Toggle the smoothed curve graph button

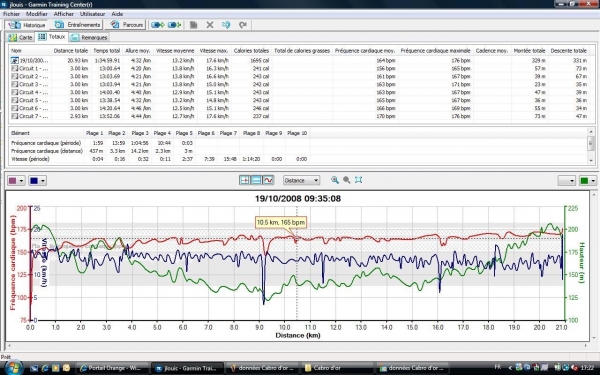pos(268,180)
